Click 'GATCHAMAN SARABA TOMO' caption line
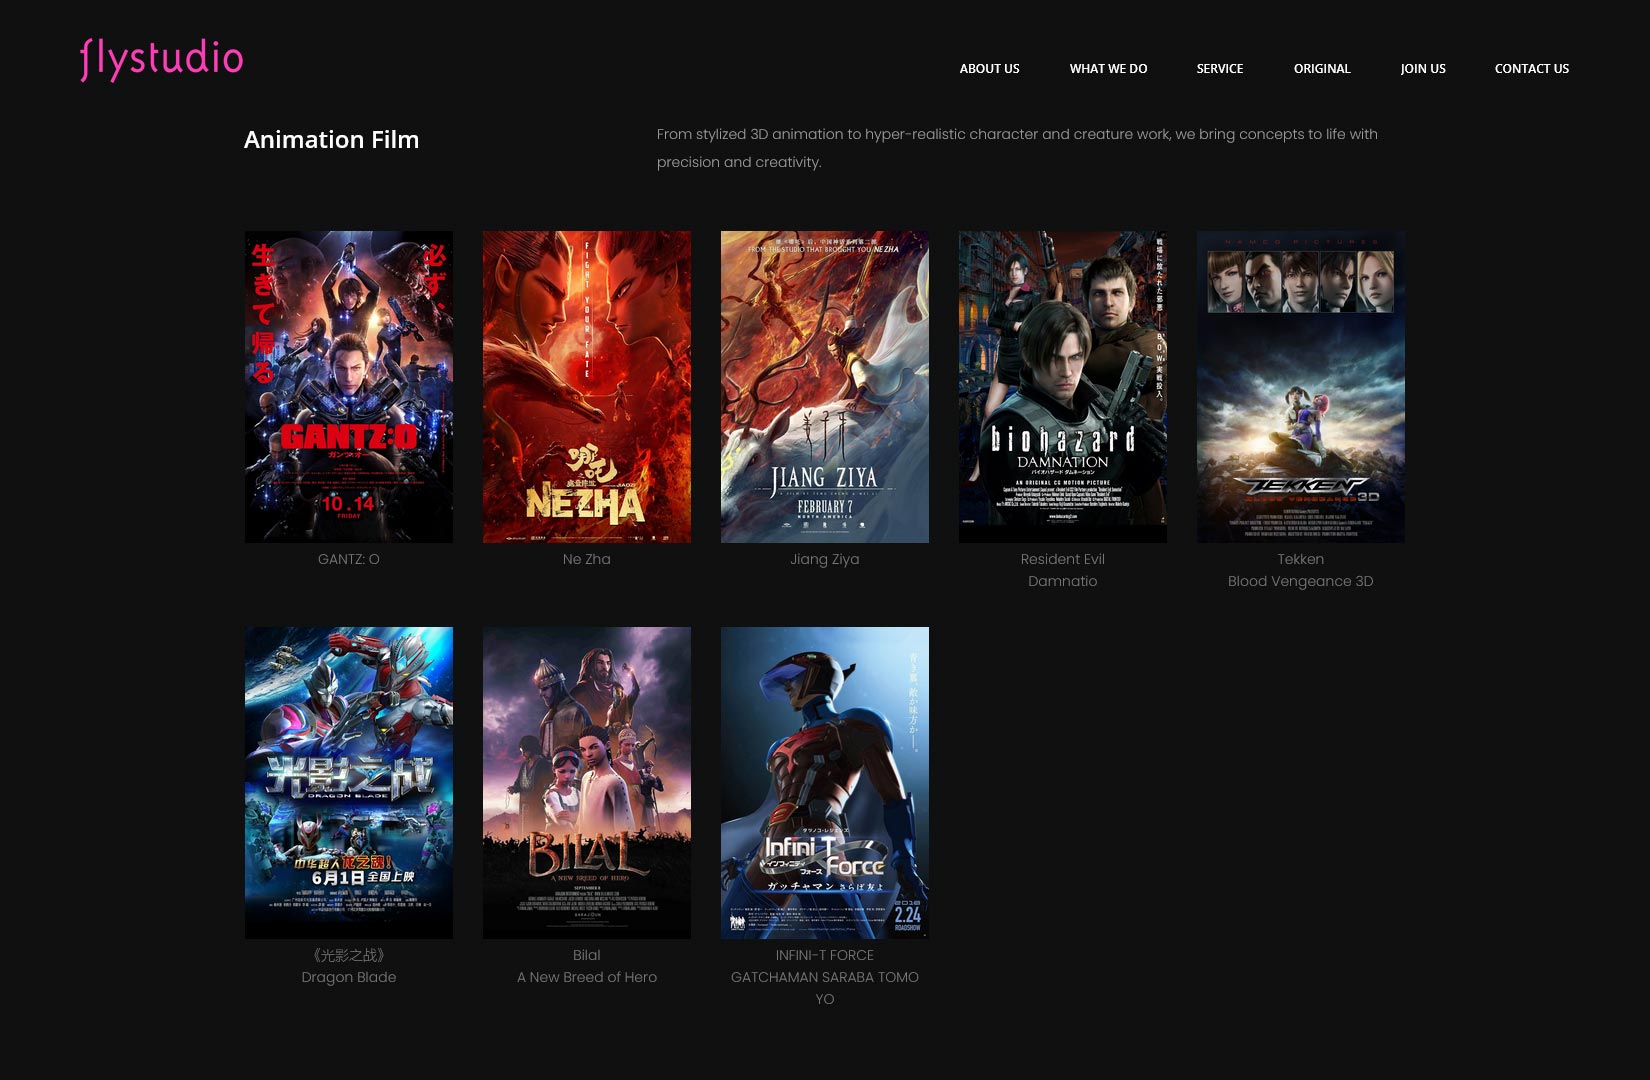1650x1080 pixels. [x=825, y=977]
